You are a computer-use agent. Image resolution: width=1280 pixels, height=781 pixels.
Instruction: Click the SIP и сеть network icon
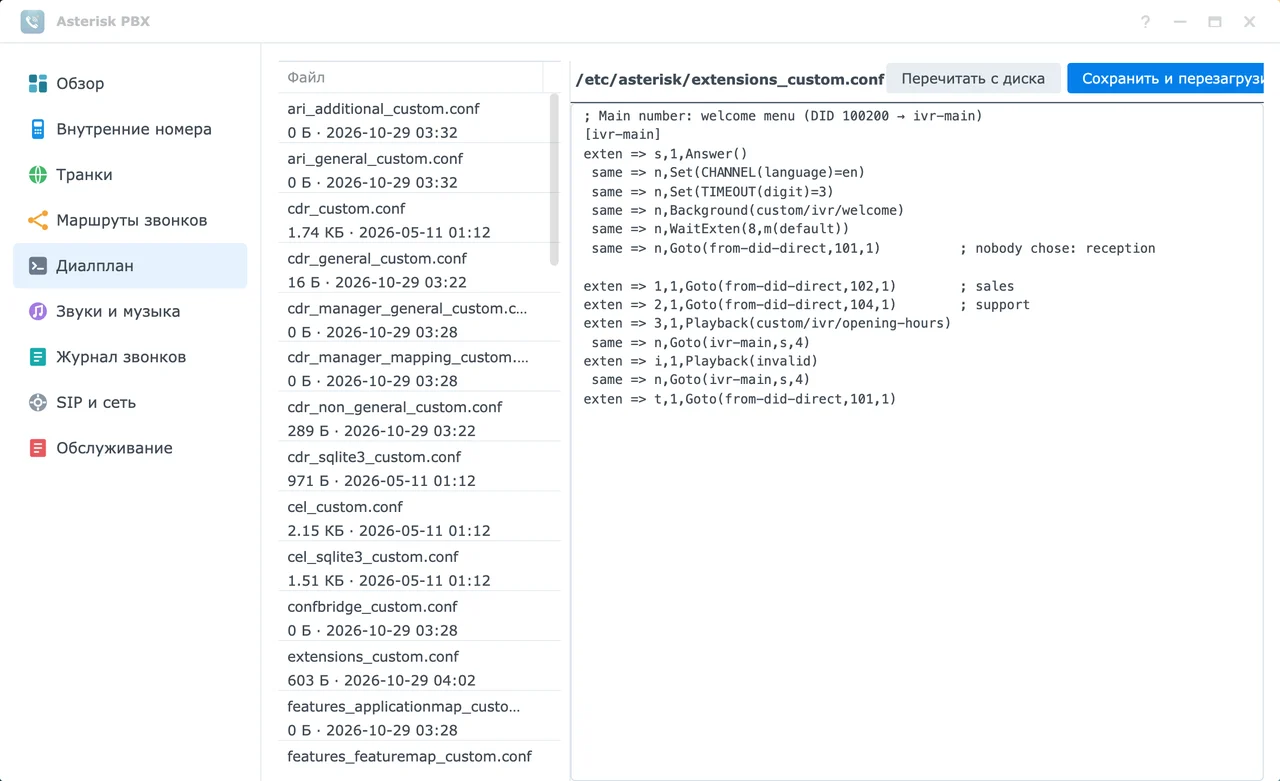38,402
